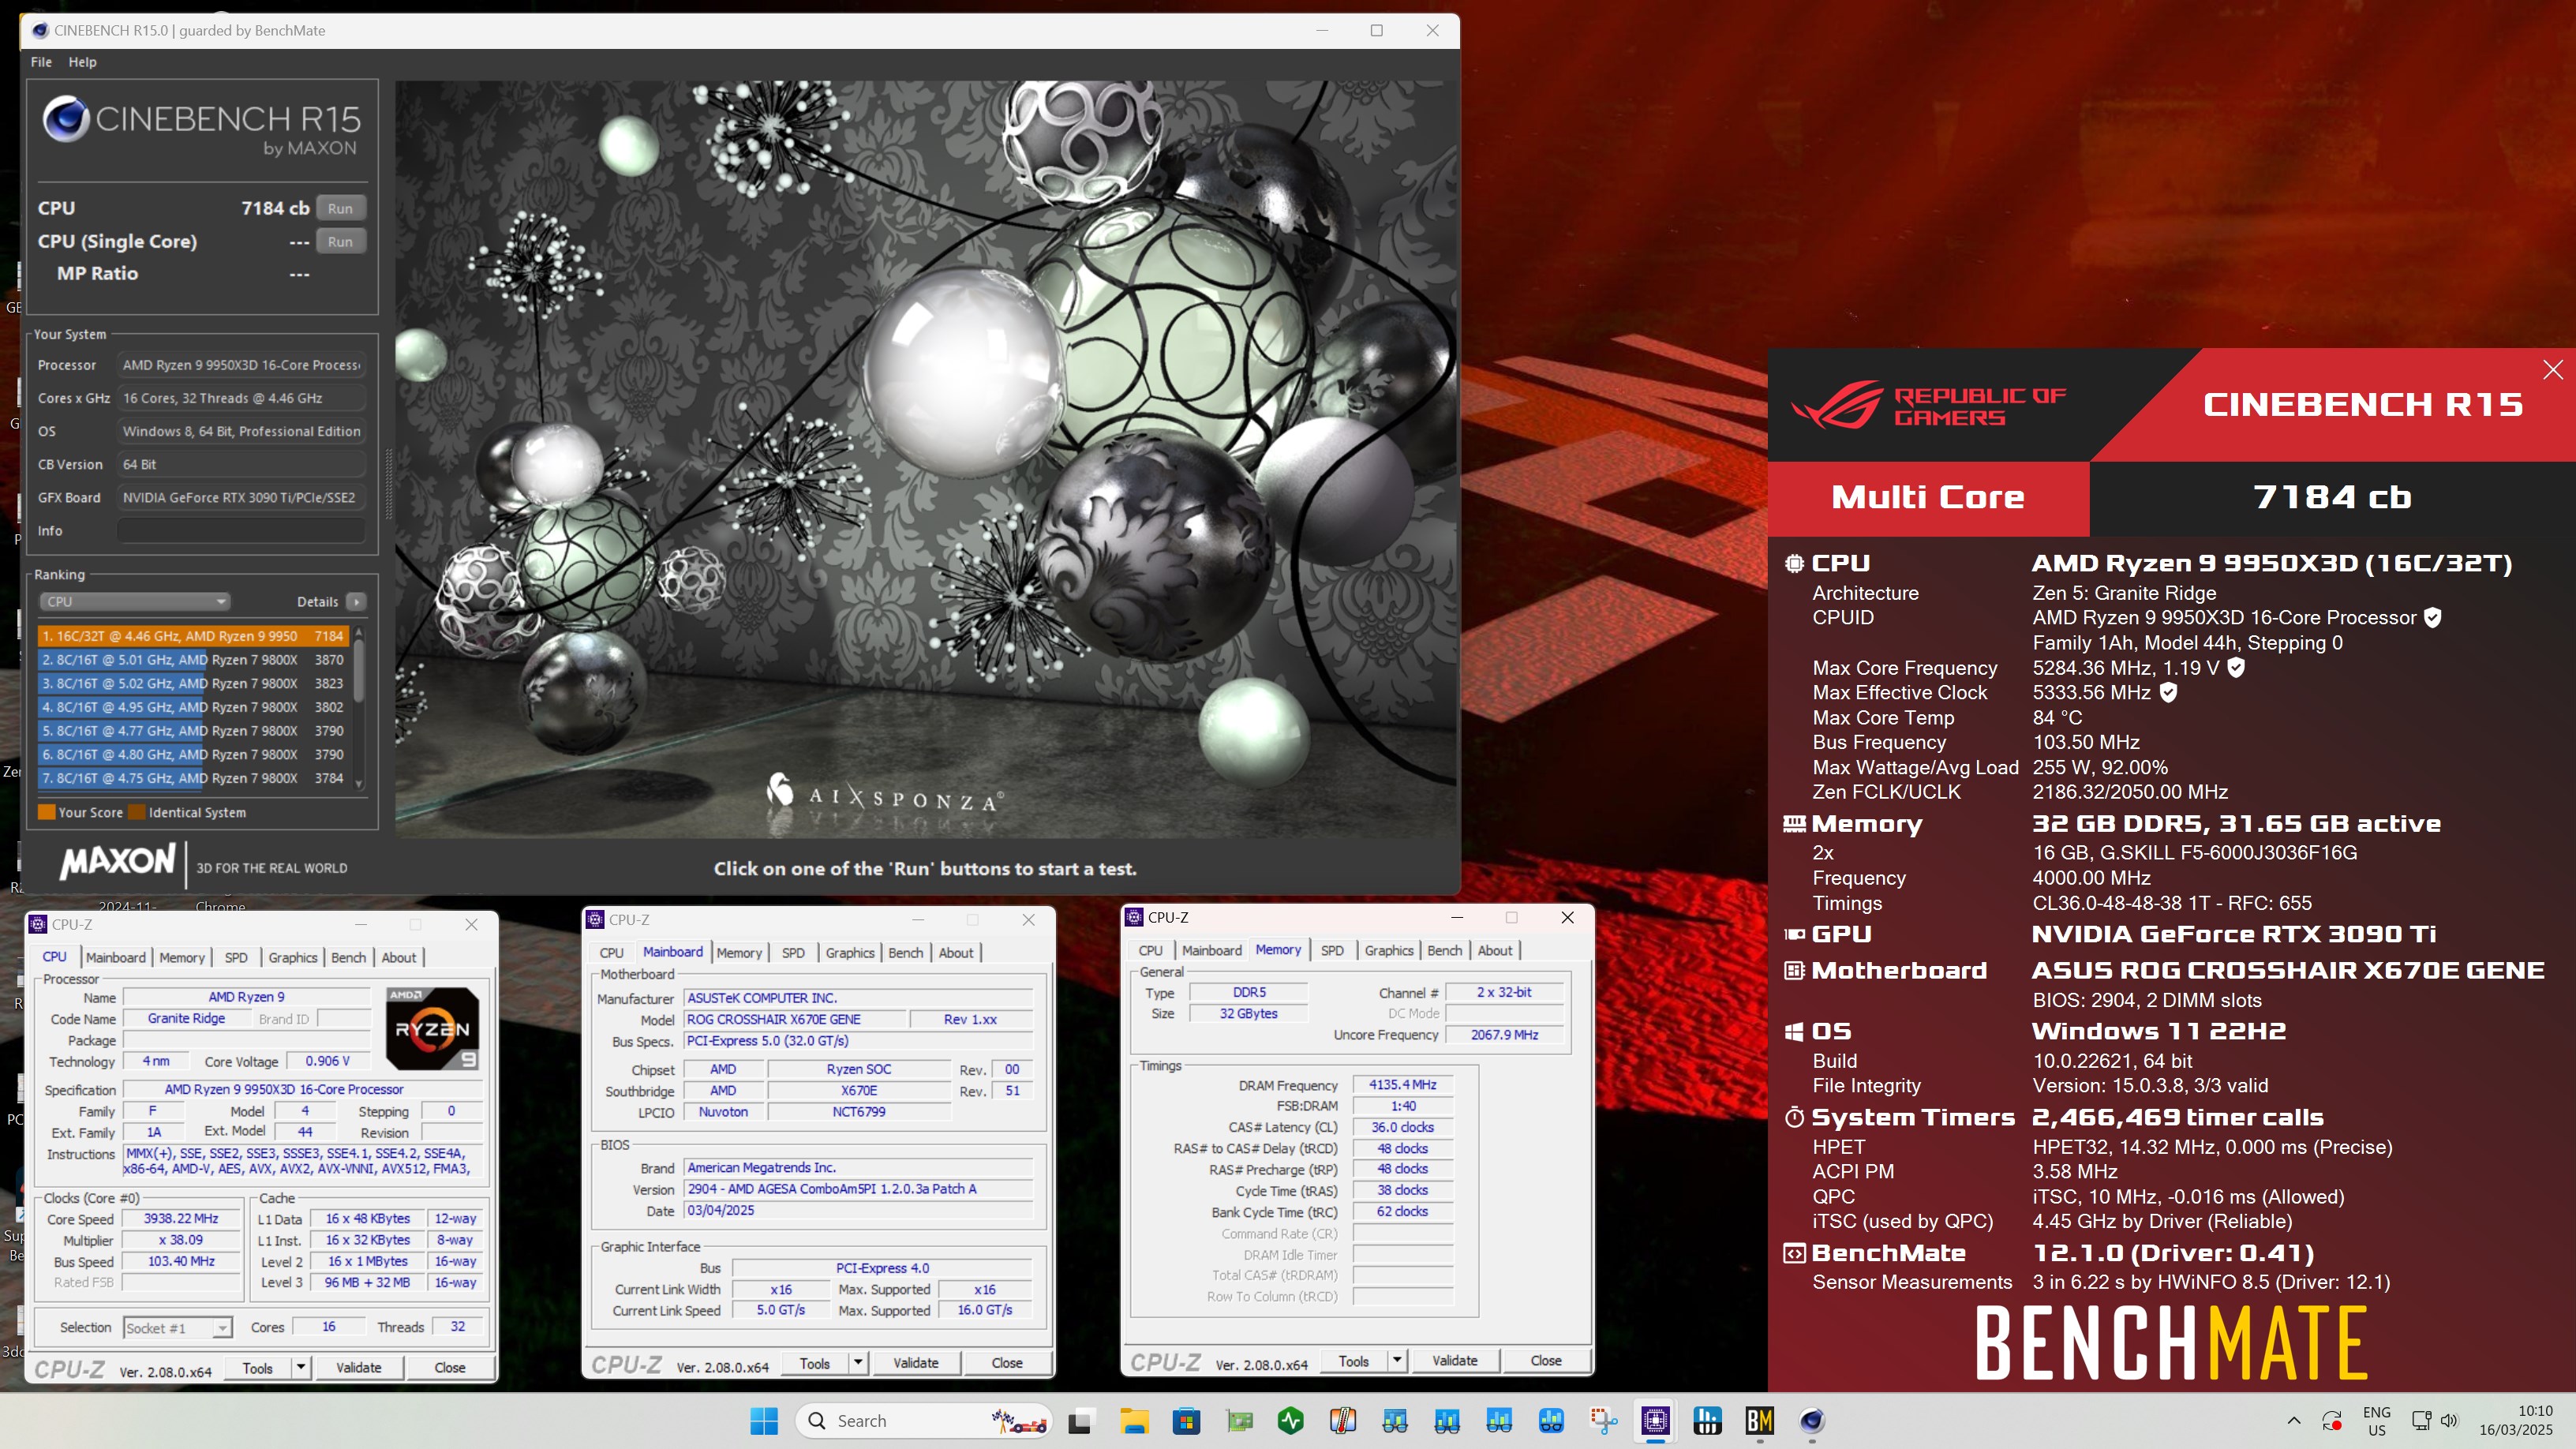Click the ENG US language indicator

pyautogui.click(x=2376, y=1420)
